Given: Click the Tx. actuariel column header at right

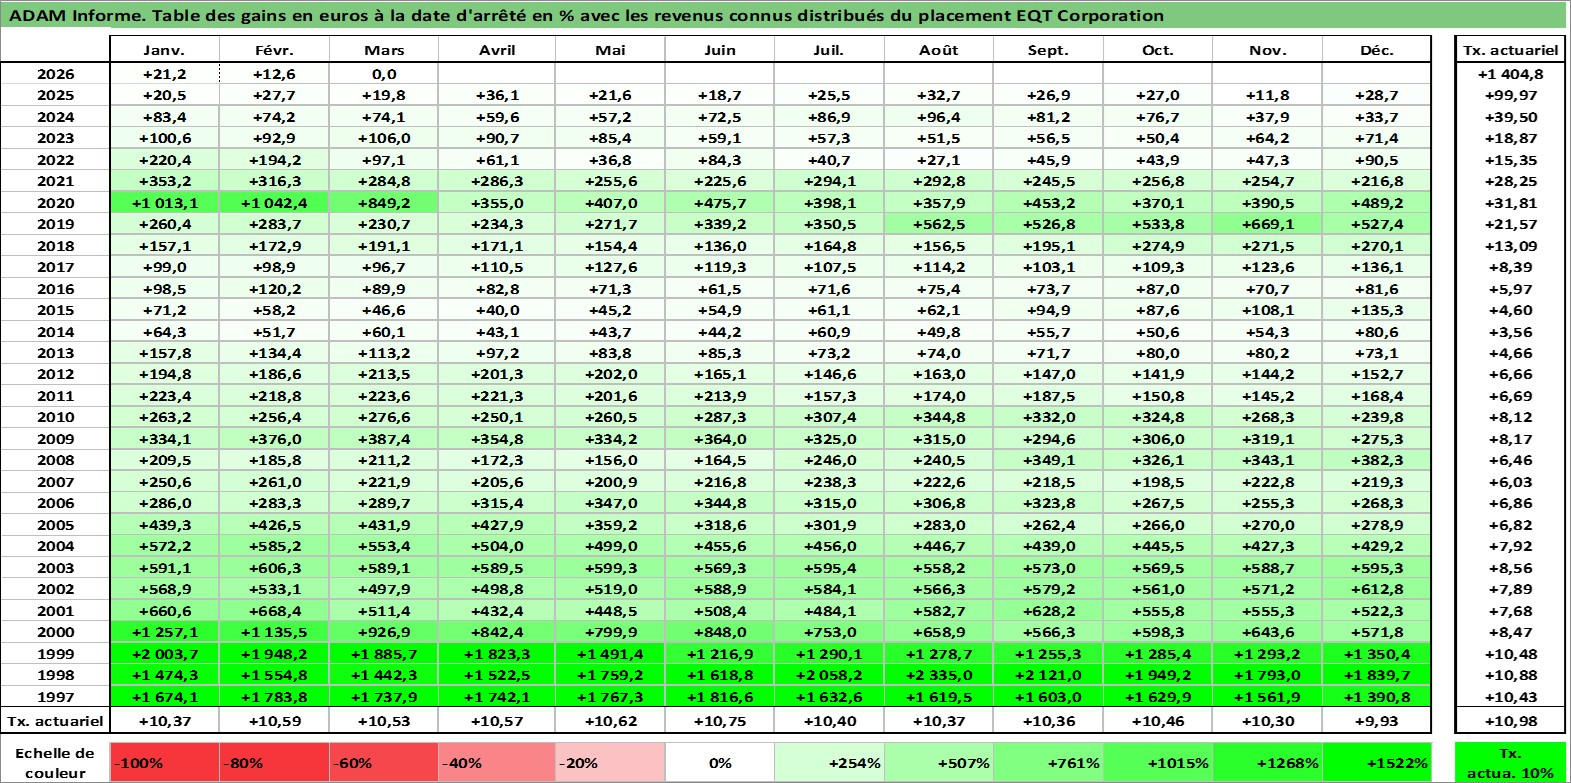Looking at the screenshot, I should point(1510,50).
